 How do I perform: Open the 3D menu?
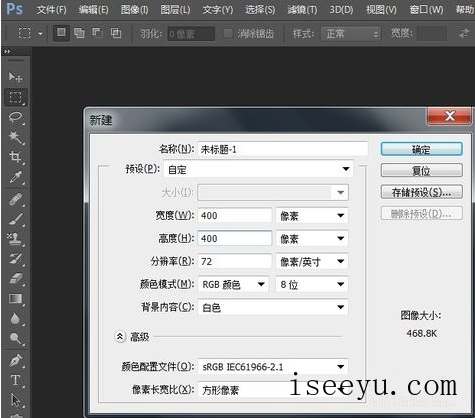(x=341, y=9)
